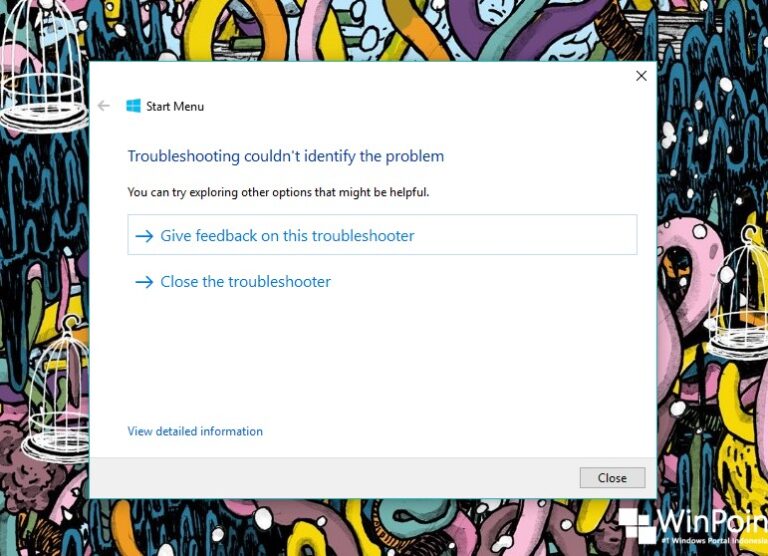This screenshot has width=768, height=556.
Task: Click the birdcage on the wallpaper's top left
Action: pos(43,64)
